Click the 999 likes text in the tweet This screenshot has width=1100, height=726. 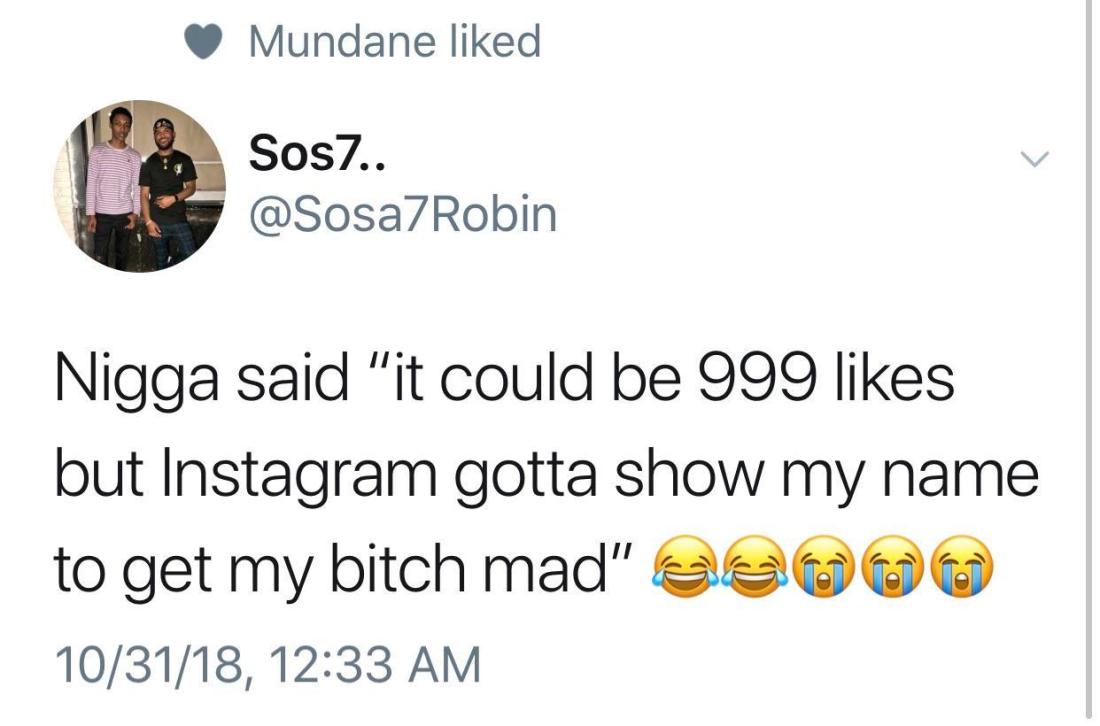point(825,377)
